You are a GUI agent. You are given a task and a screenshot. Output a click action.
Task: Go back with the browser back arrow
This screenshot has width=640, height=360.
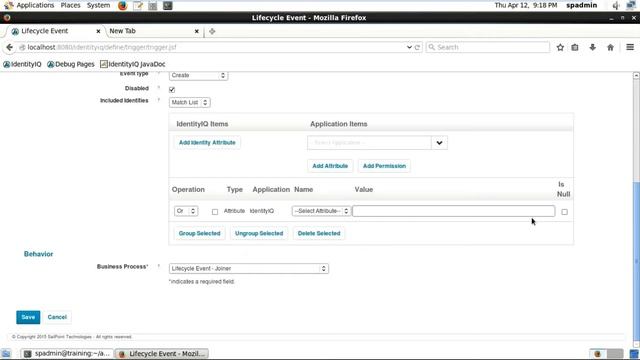coord(9,47)
